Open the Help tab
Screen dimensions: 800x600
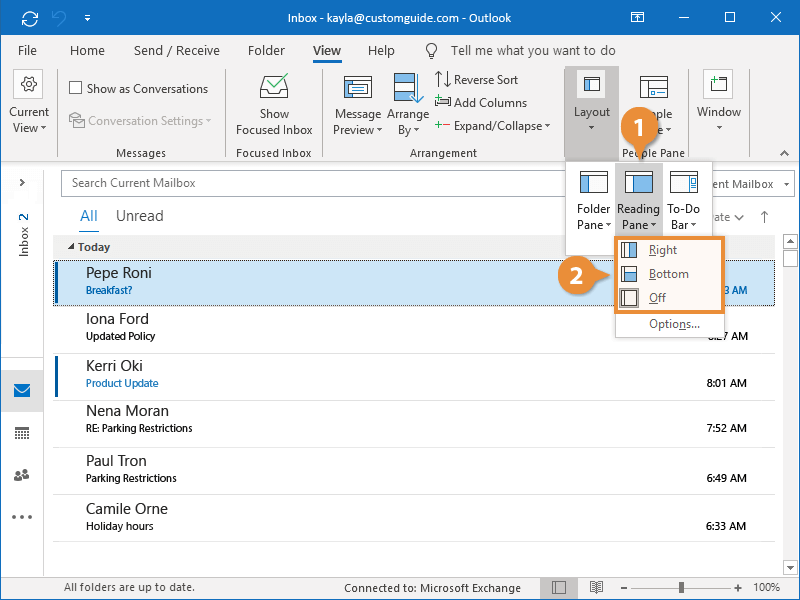tap(381, 51)
